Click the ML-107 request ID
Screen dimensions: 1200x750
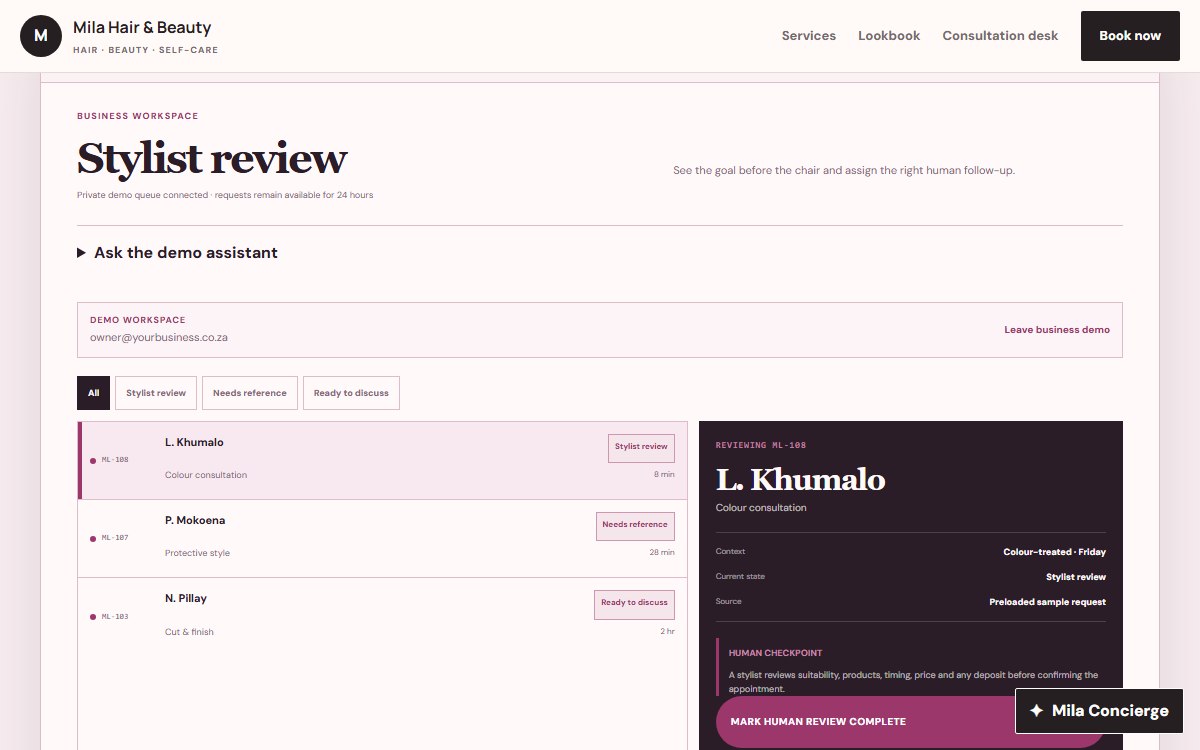115,539
